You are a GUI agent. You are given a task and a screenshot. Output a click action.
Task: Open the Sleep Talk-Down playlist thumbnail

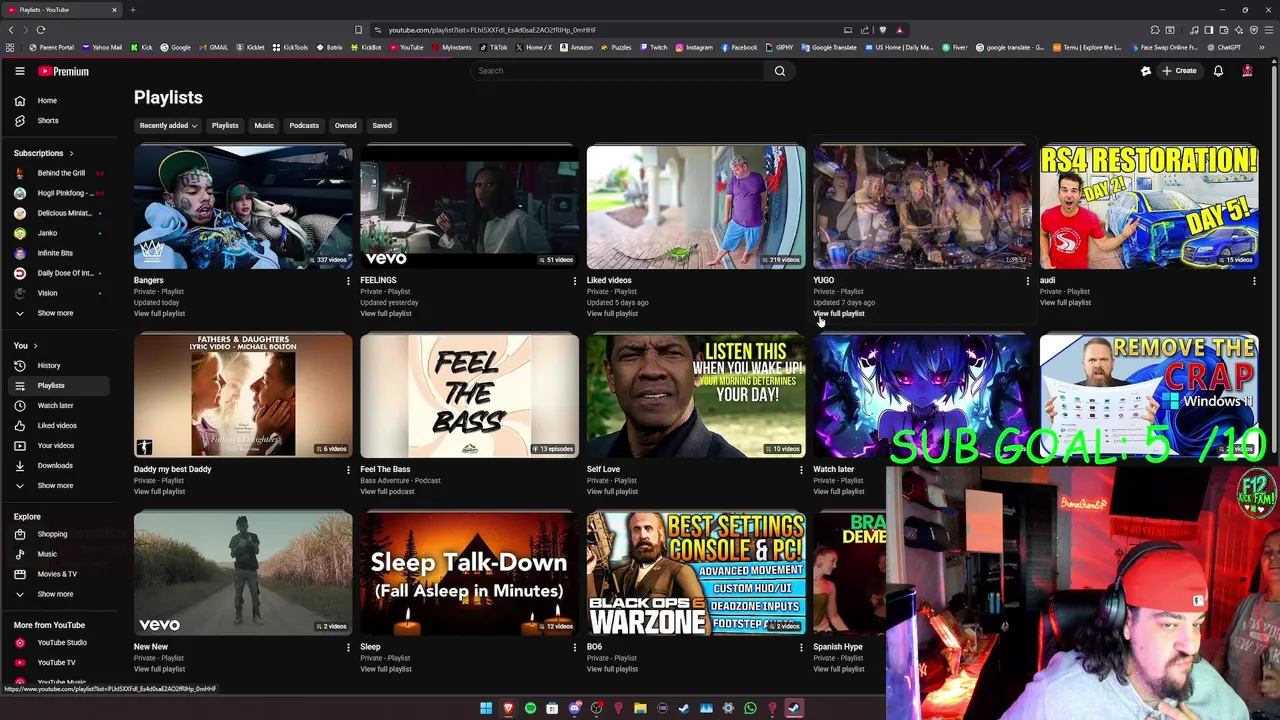(x=469, y=574)
